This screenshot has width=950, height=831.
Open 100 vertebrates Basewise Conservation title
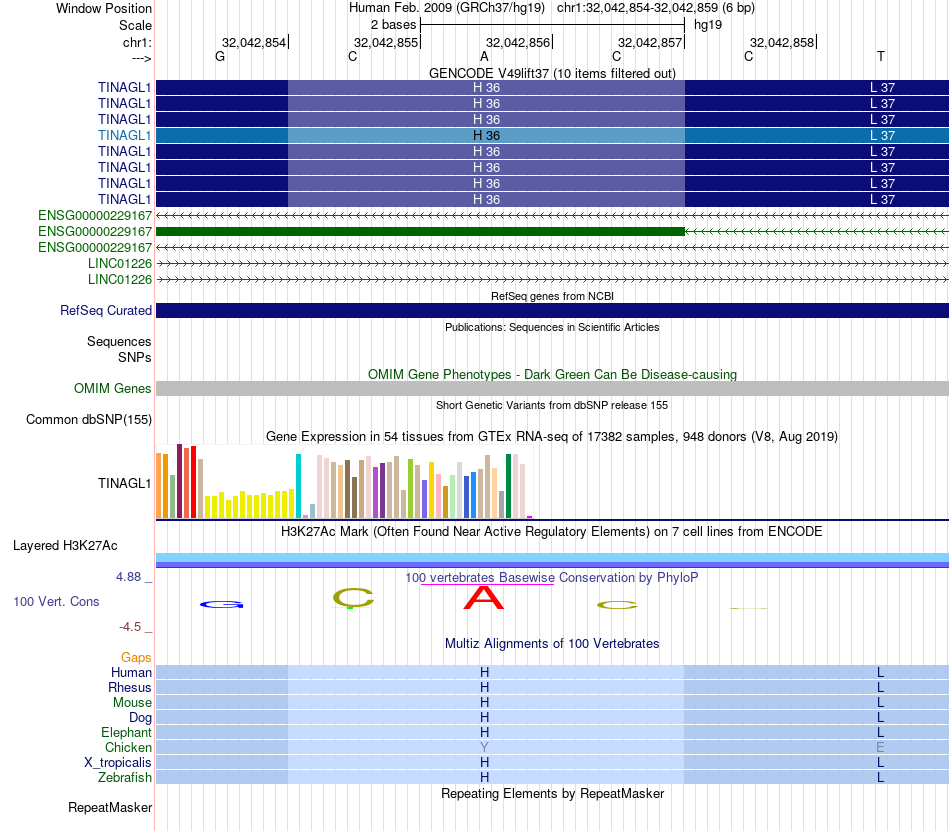[x=552, y=578]
